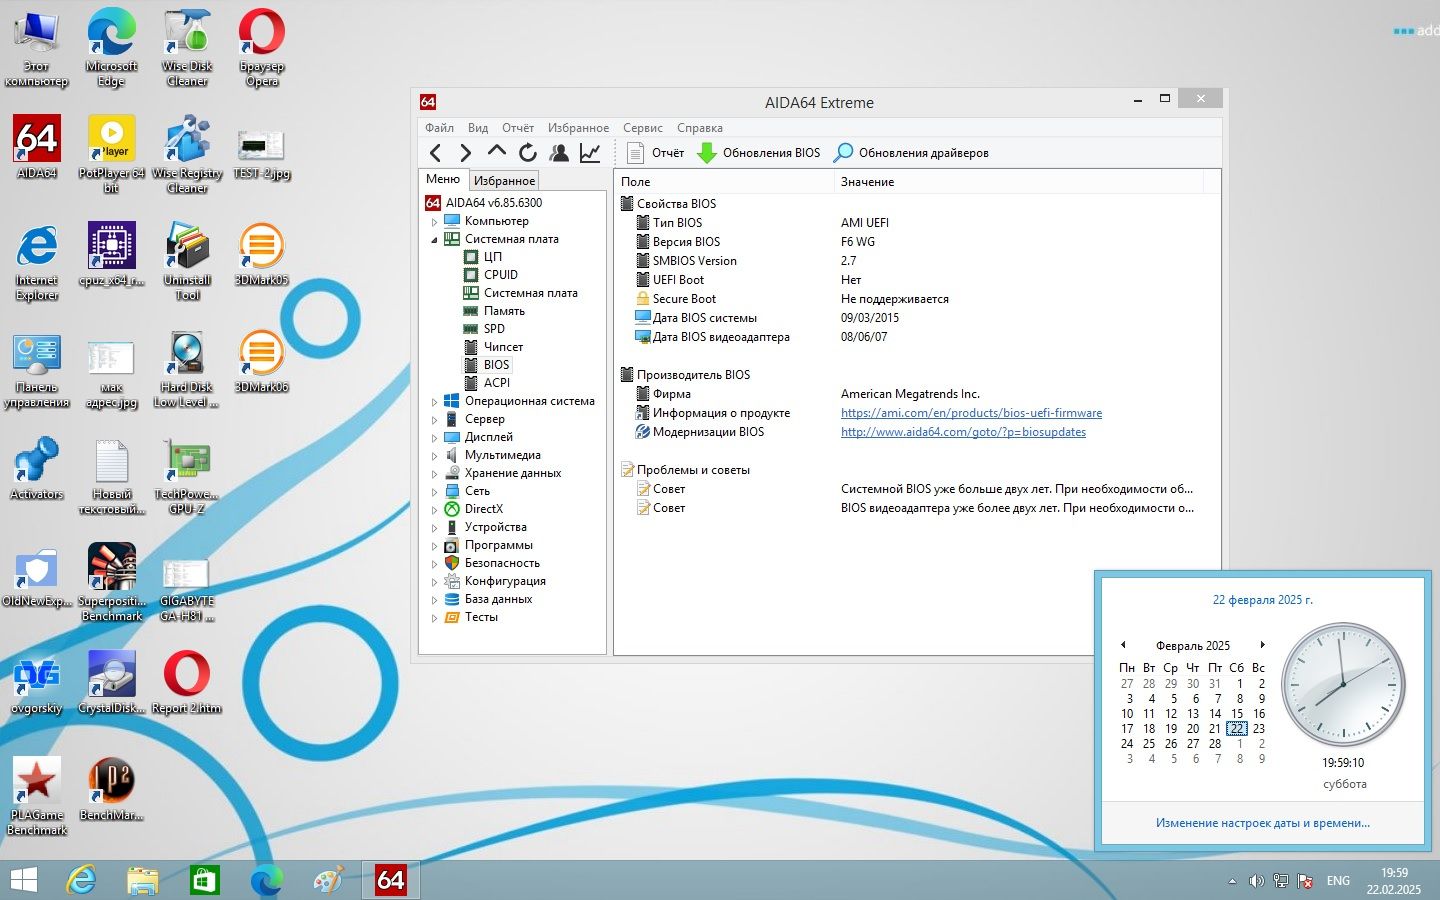This screenshot has width=1440, height=900.
Task: Click Изменение настроек даты и времени link
Action: point(1263,823)
